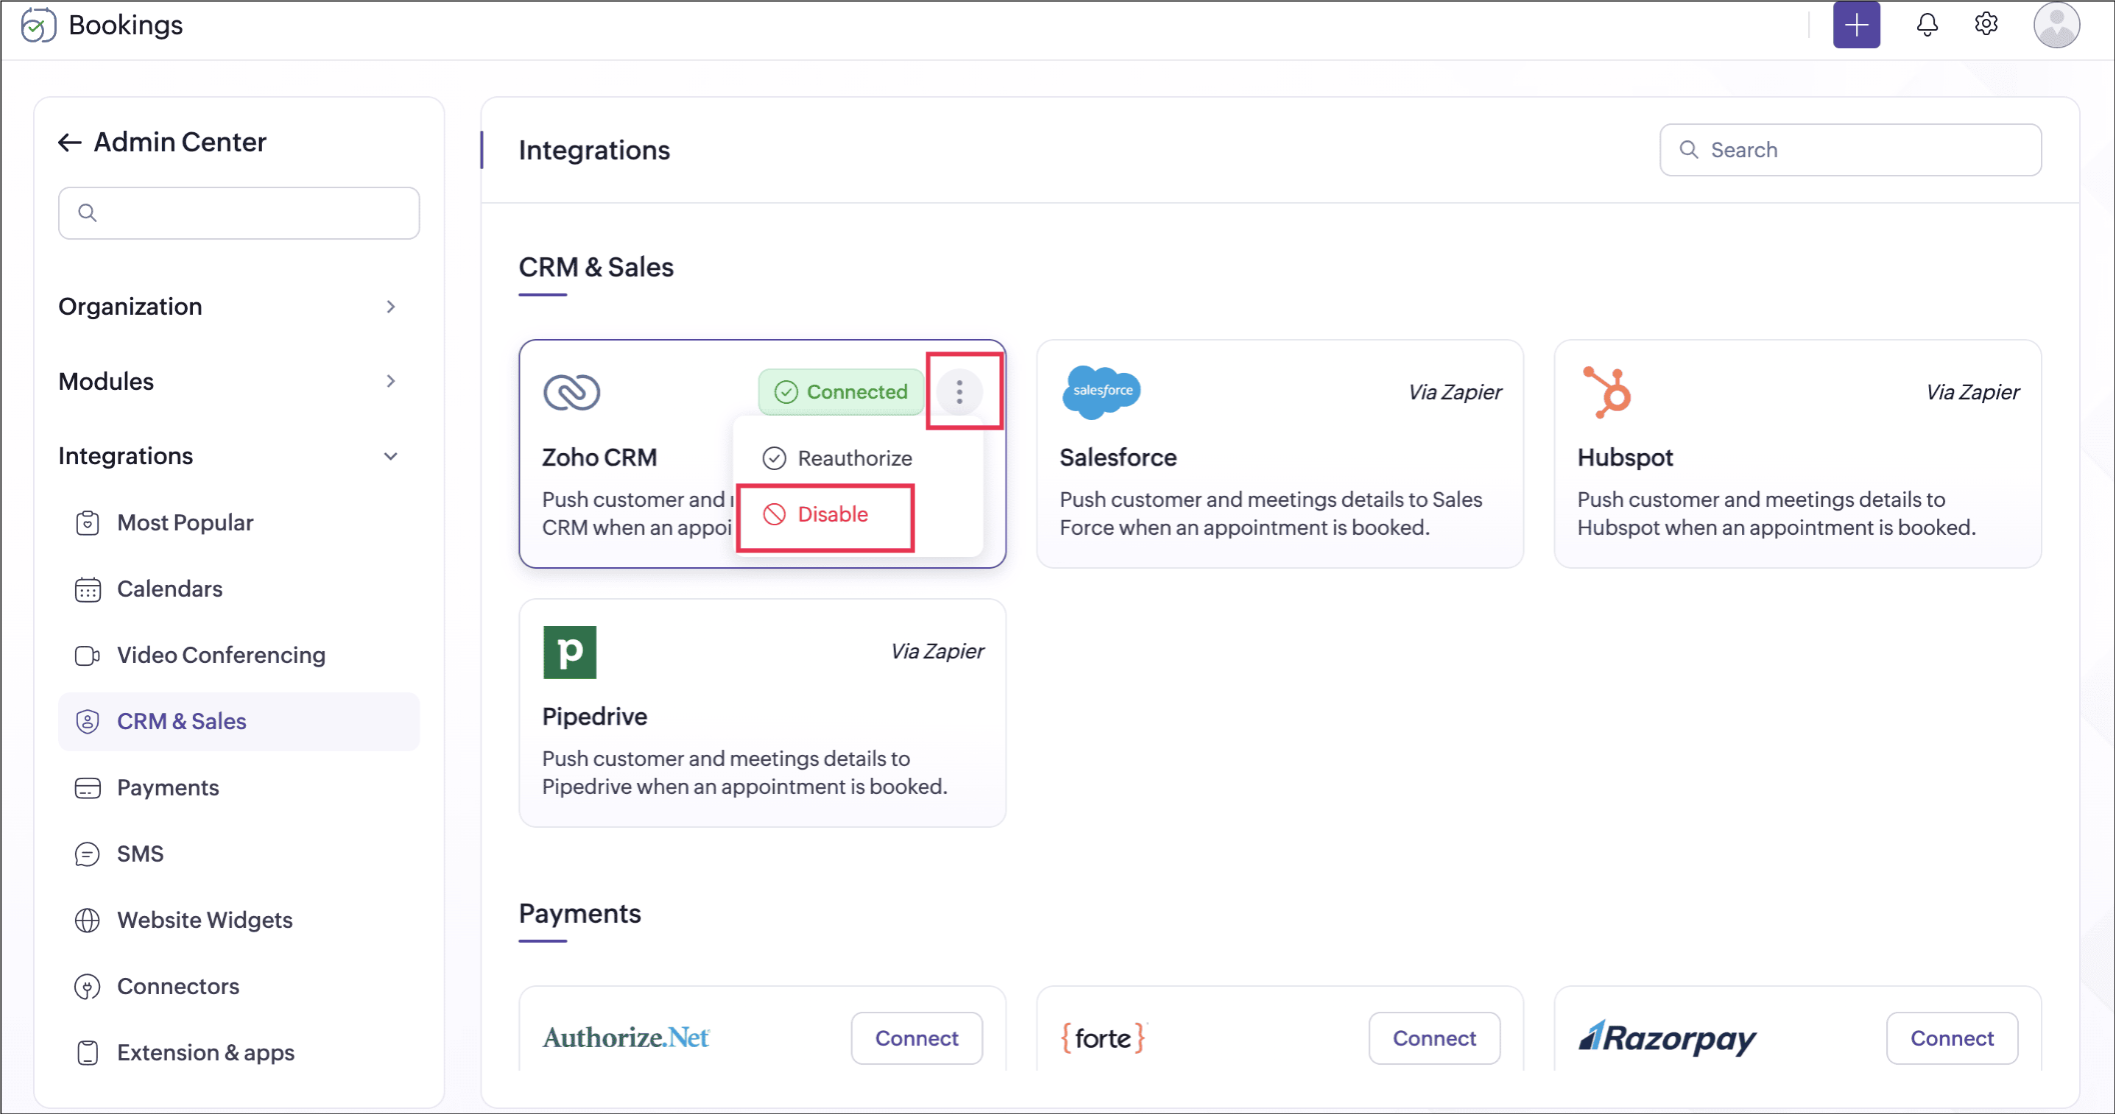Click the Forte Connect button
This screenshot has width=2115, height=1114.
pos(1433,1038)
